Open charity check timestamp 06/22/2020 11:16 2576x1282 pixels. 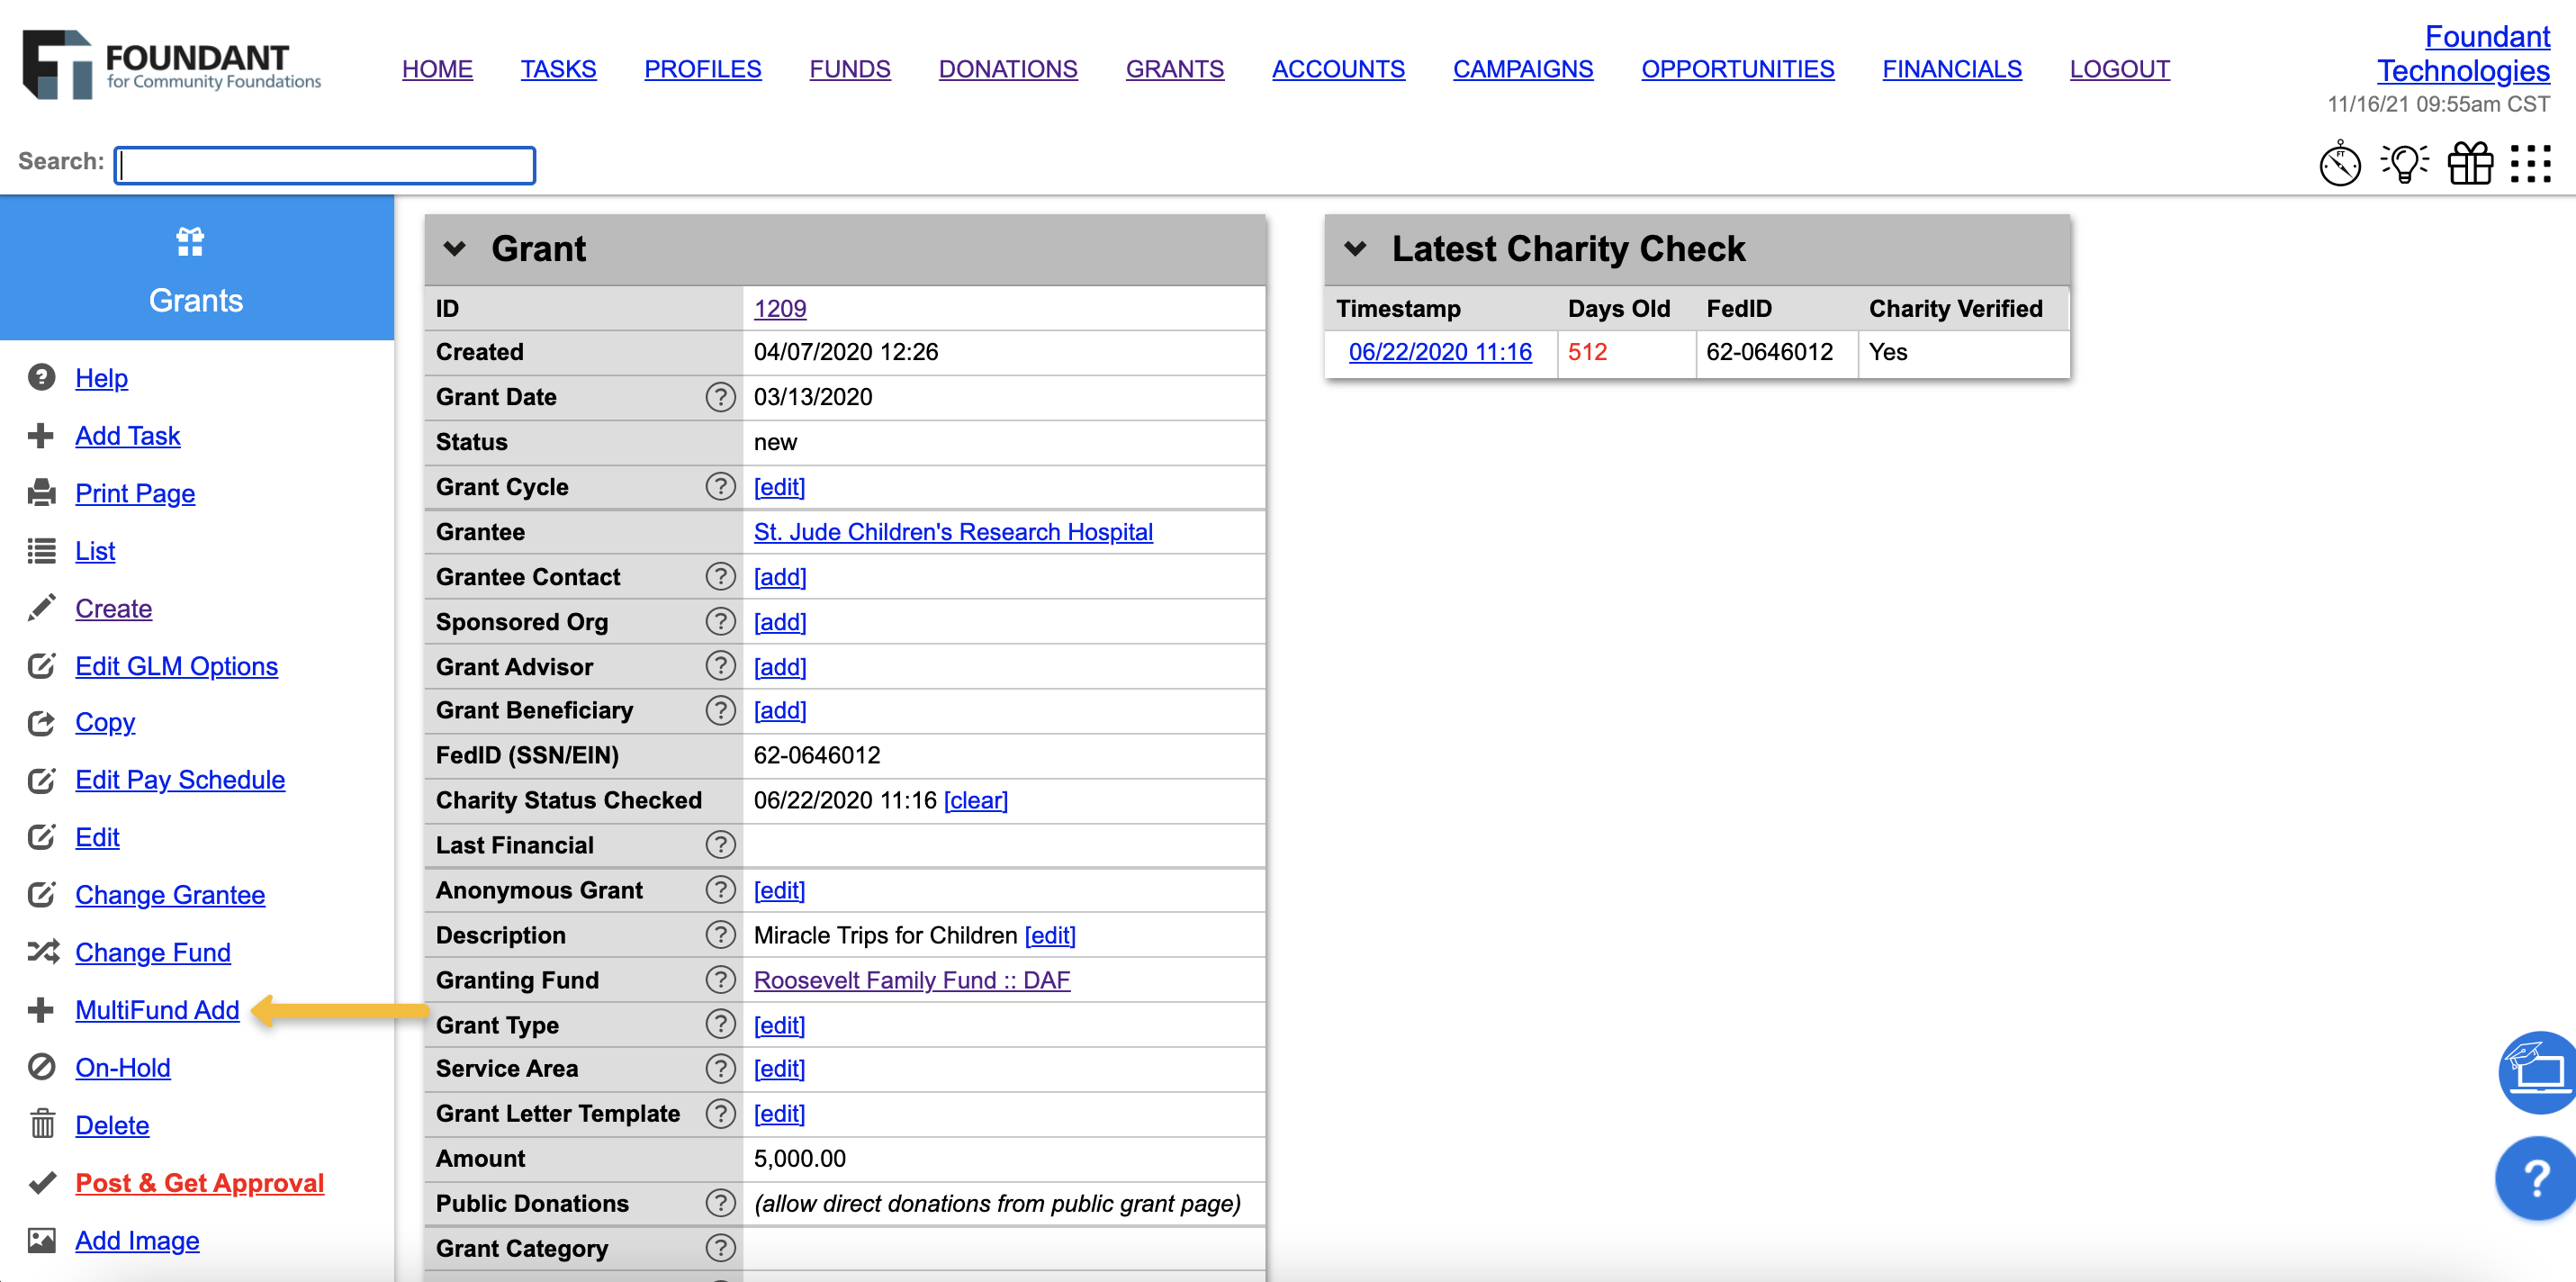pos(1439,352)
